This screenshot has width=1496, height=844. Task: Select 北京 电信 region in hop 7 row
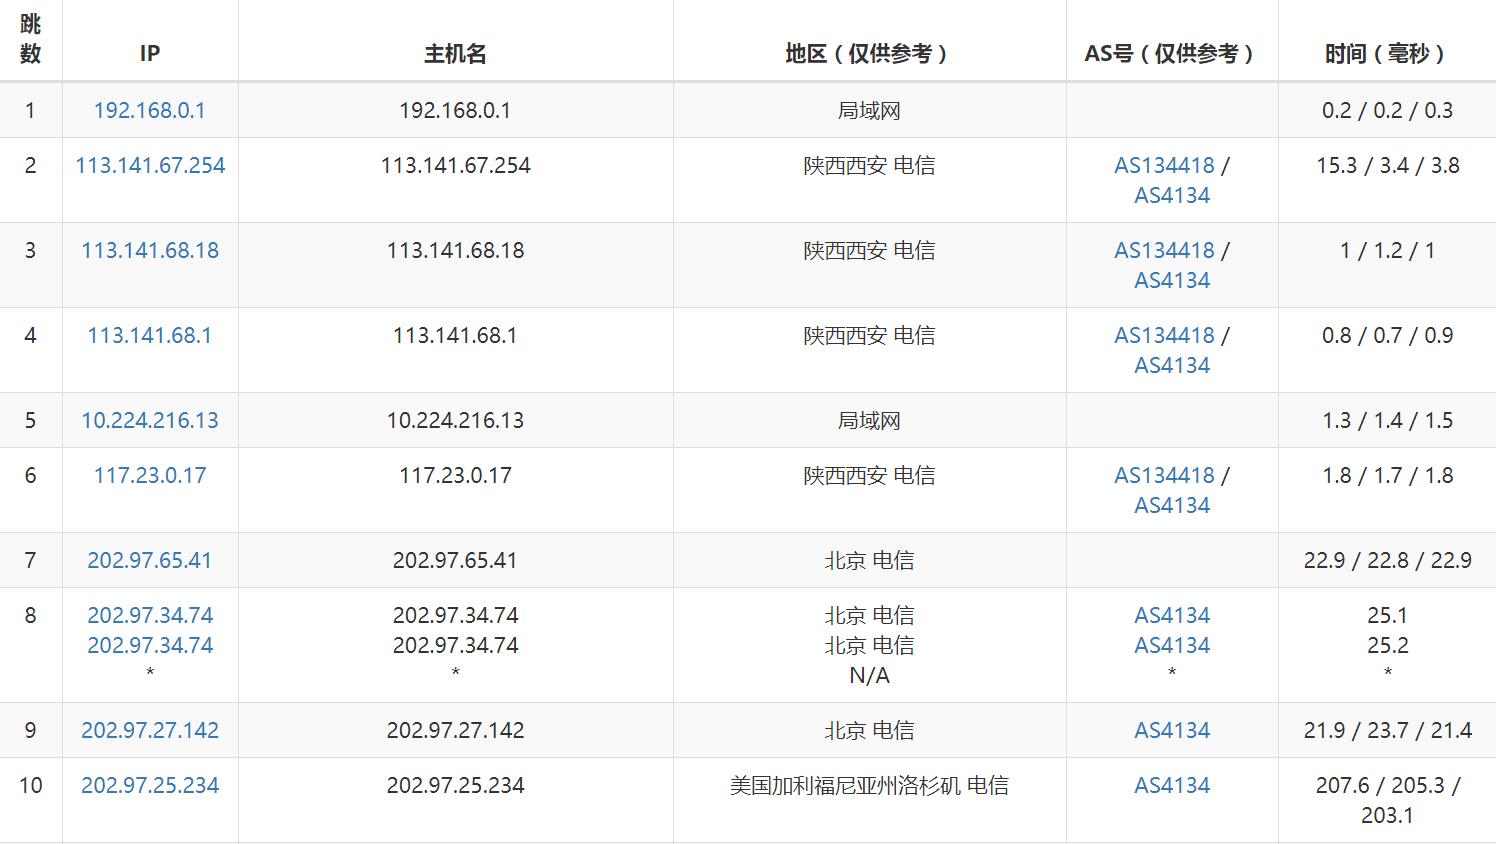tap(869, 560)
